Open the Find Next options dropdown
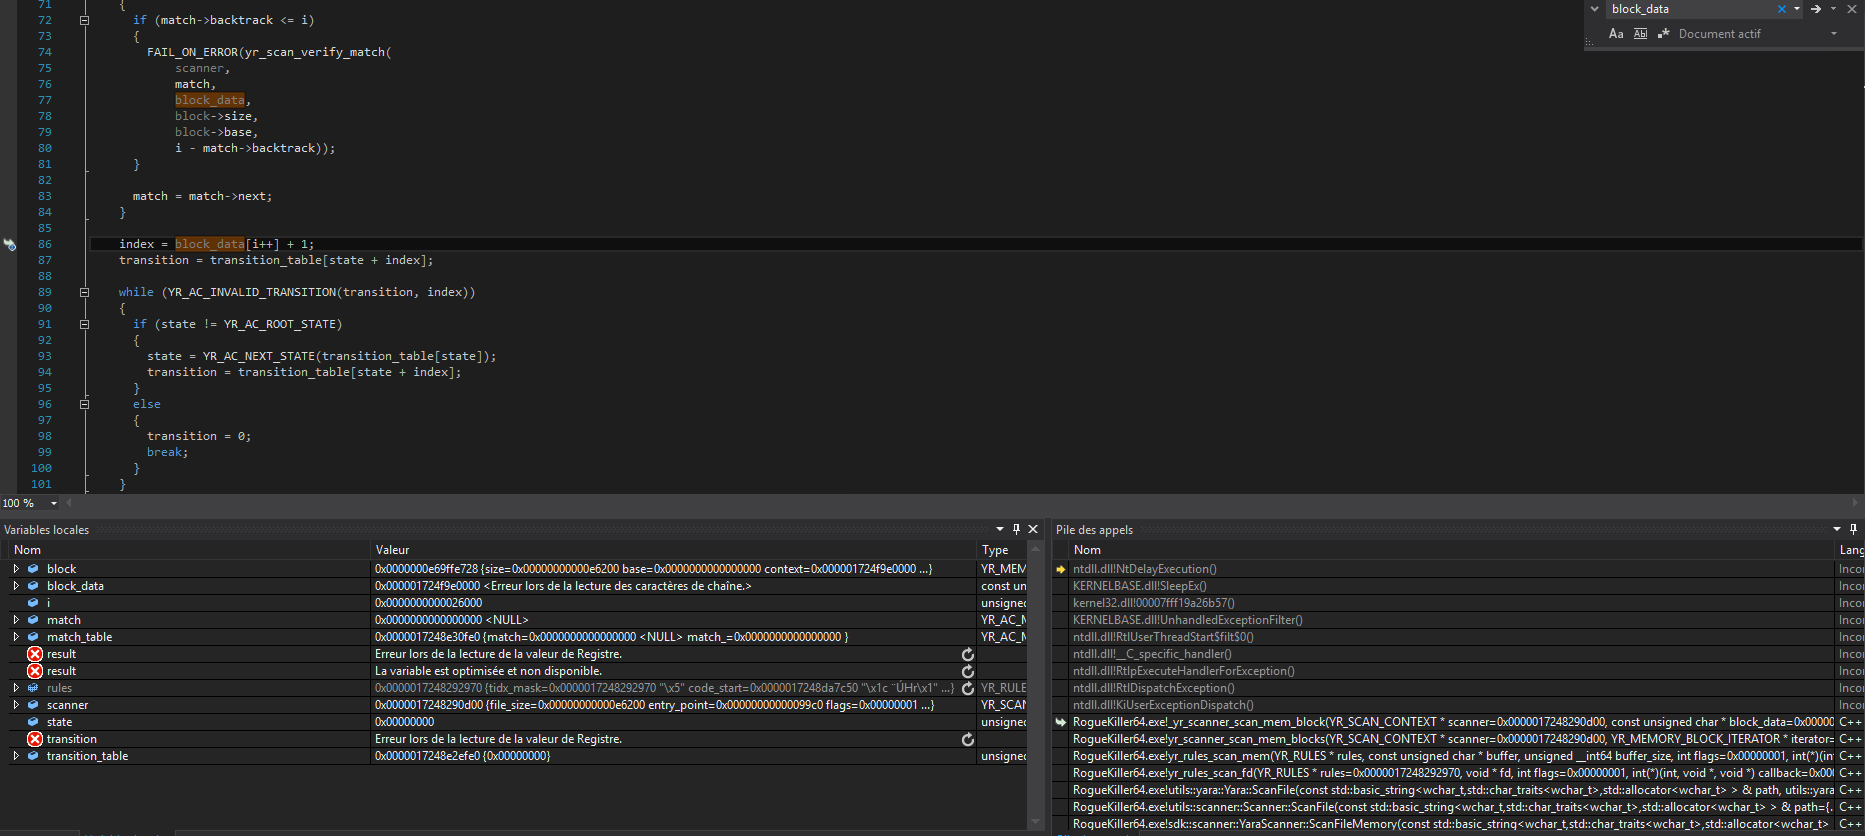The height and width of the screenshot is (836, 1865). (x=1833, y=9)
